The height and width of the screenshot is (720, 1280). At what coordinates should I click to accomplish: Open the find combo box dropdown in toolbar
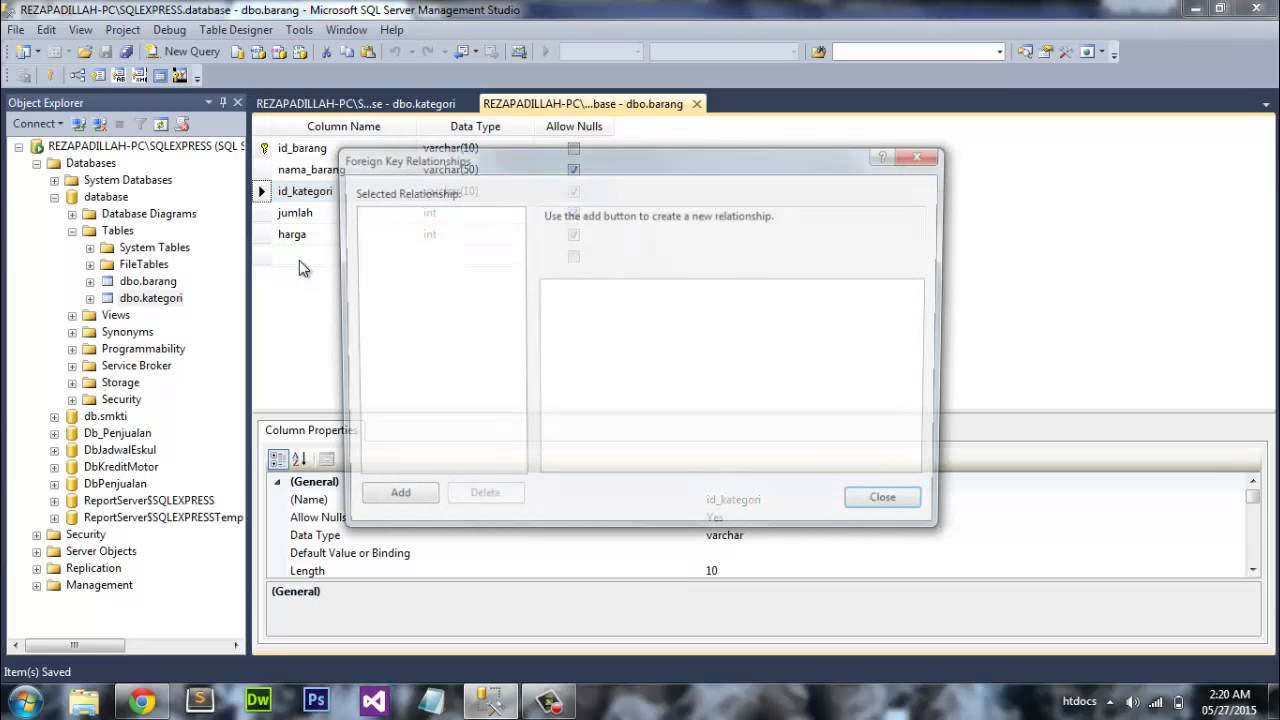(x=999, y=52)
